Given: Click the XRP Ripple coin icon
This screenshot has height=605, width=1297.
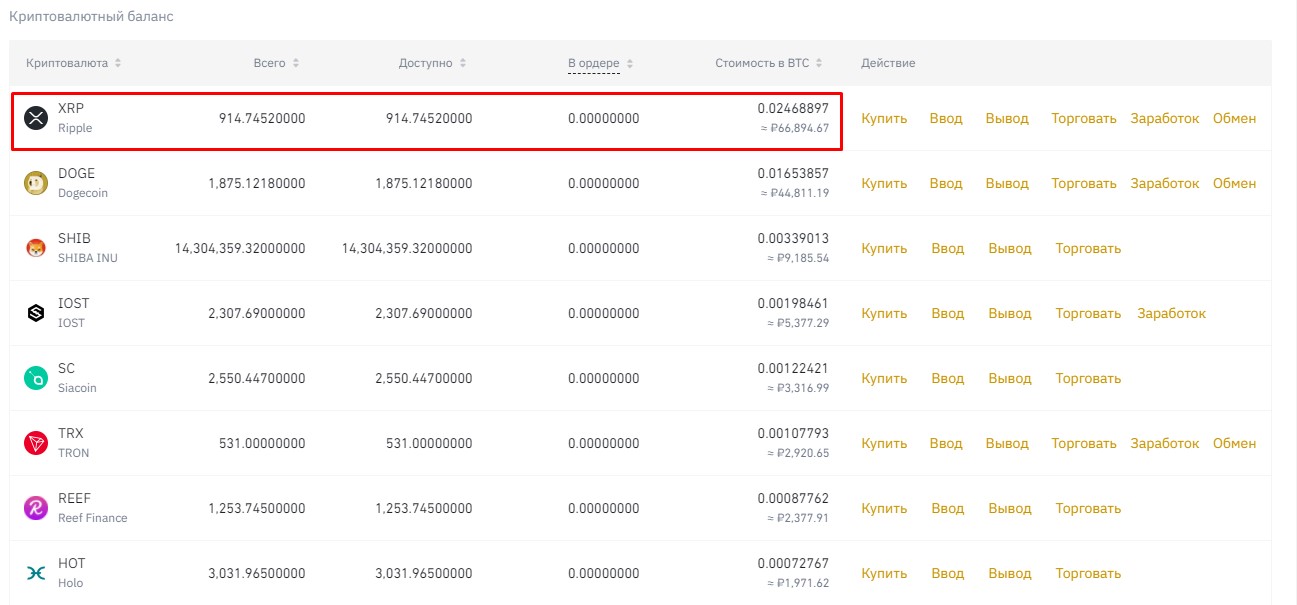Looking at the screenshot, I should [x=36, y=118].
